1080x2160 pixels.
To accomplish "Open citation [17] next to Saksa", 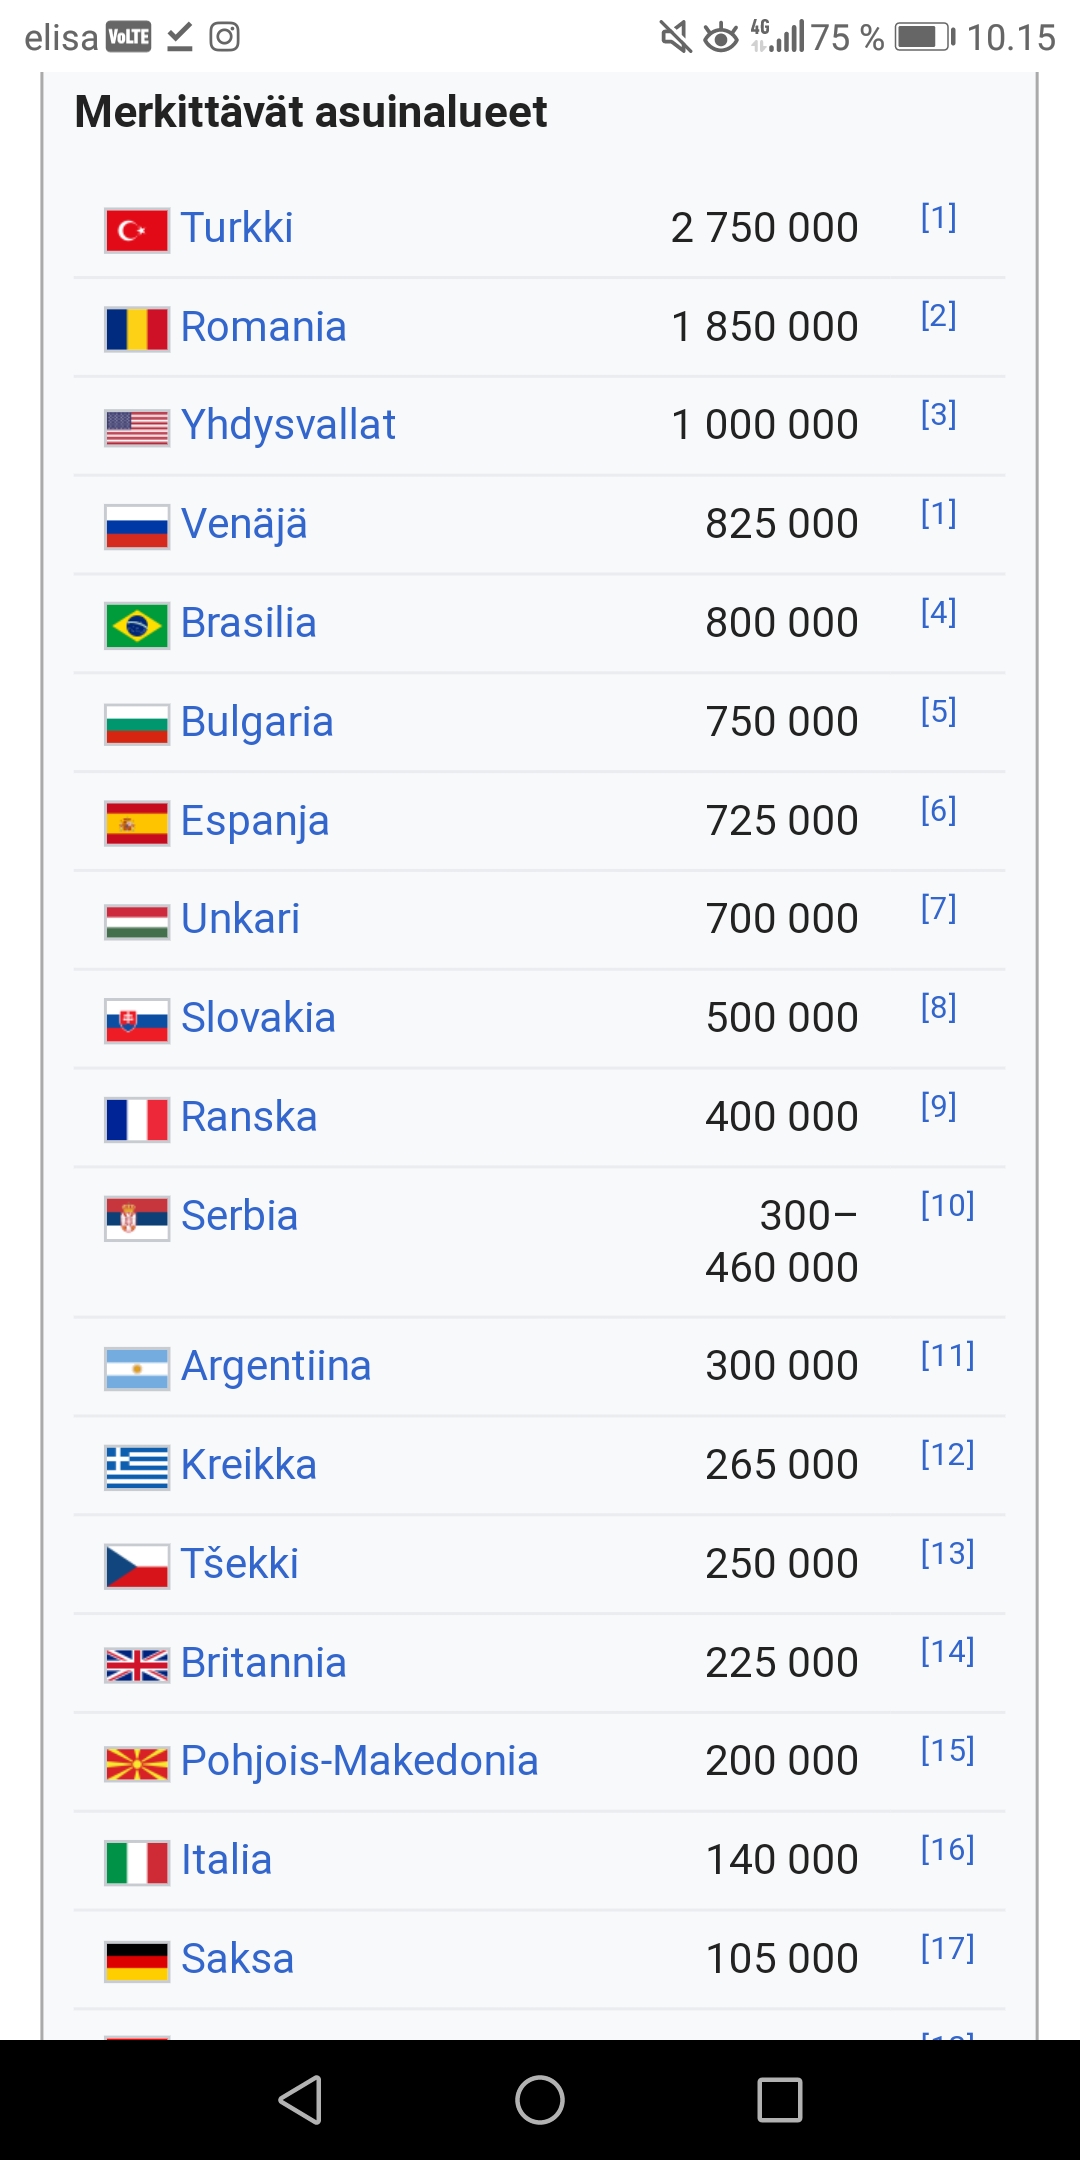I will [x=947, y=1948].
